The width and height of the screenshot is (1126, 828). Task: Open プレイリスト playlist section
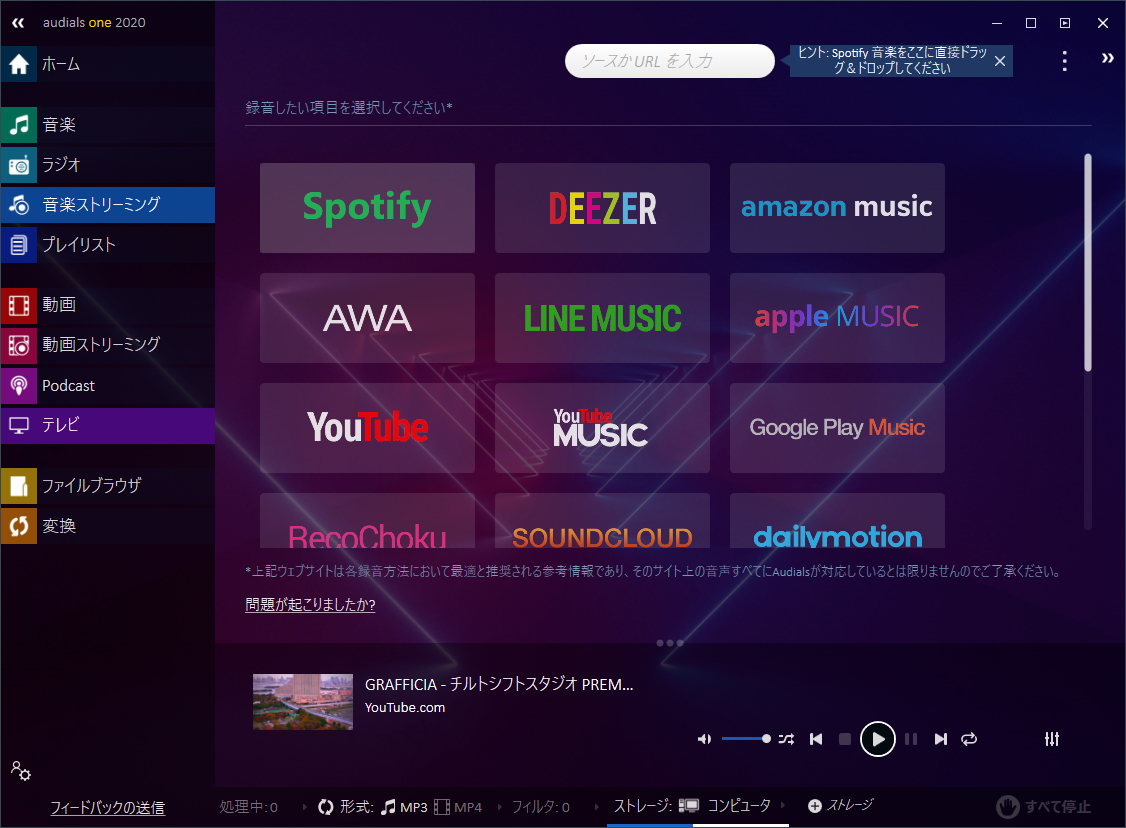[108, 245]
